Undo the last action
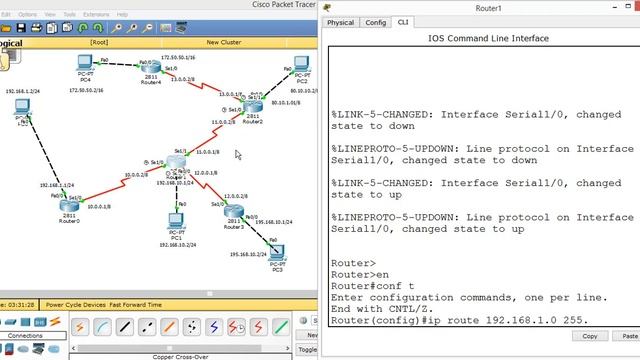This screenshot has height=360, width=640. click(x=83, y=28)
